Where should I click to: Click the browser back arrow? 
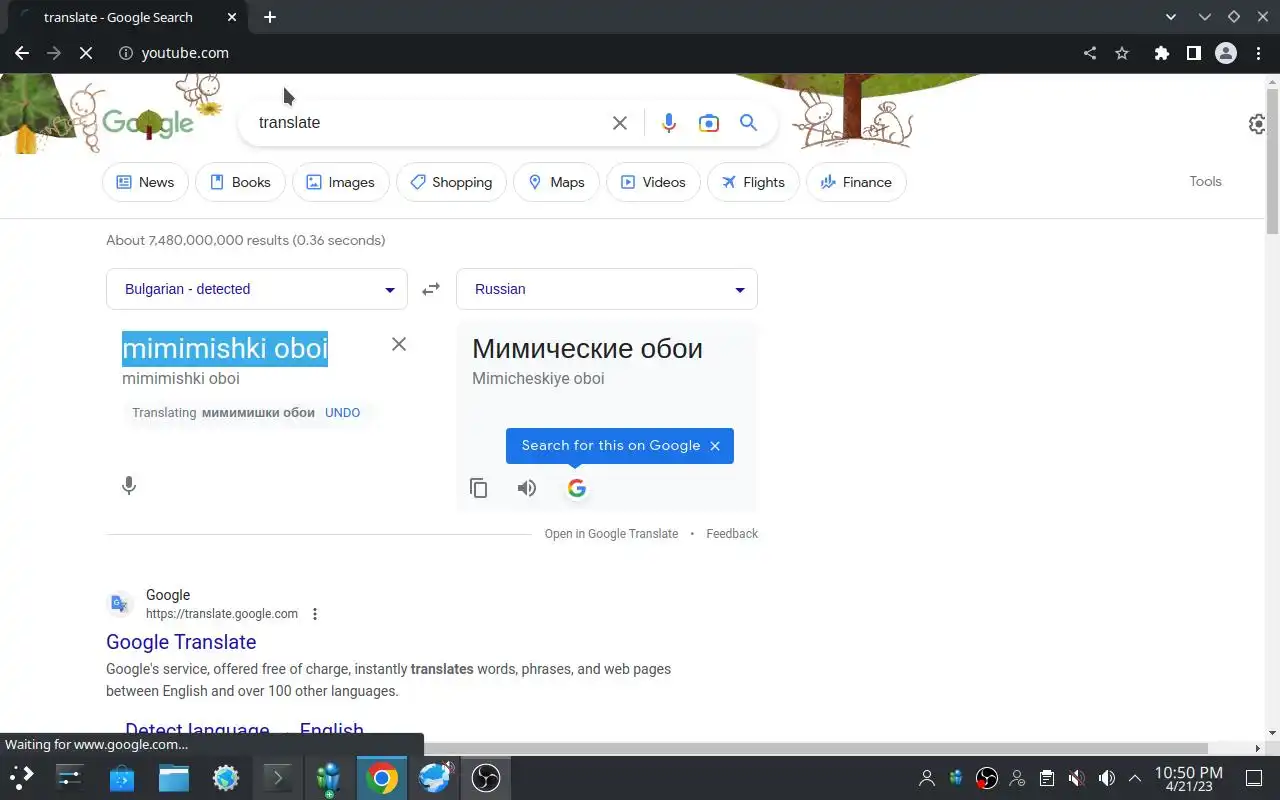pyautogui.click(x=22, y=53)
